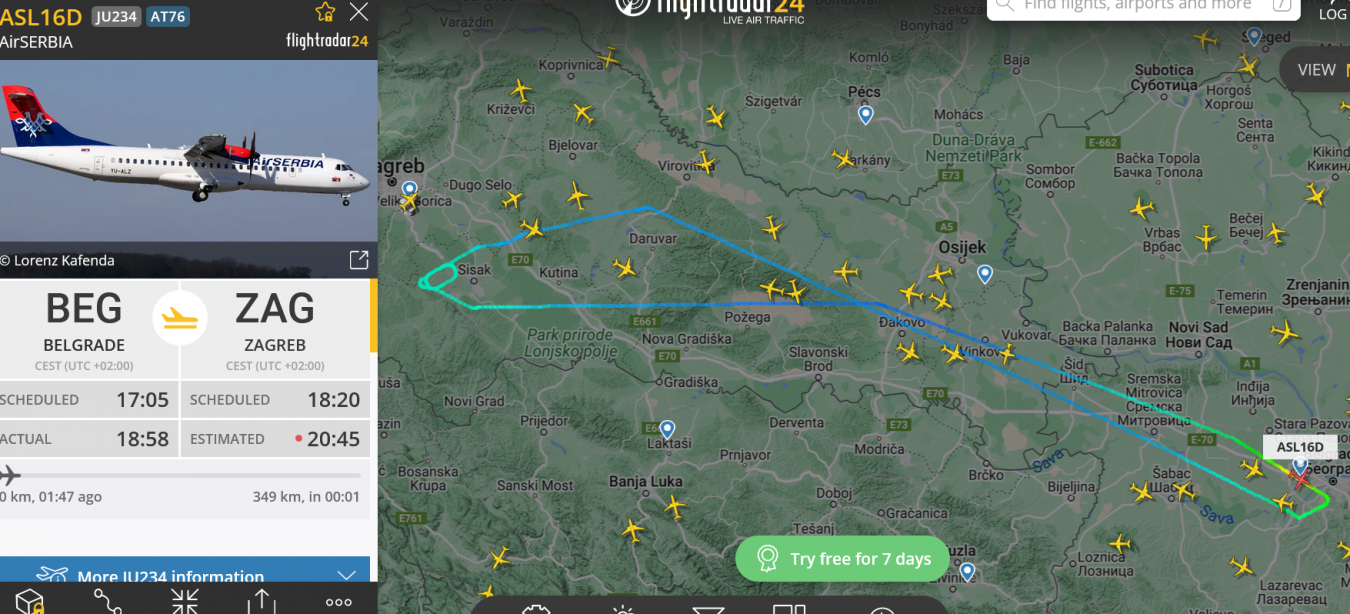Click the JU234 flight number badge
This screenshot has width=1350, height=614.
[116, 16]
